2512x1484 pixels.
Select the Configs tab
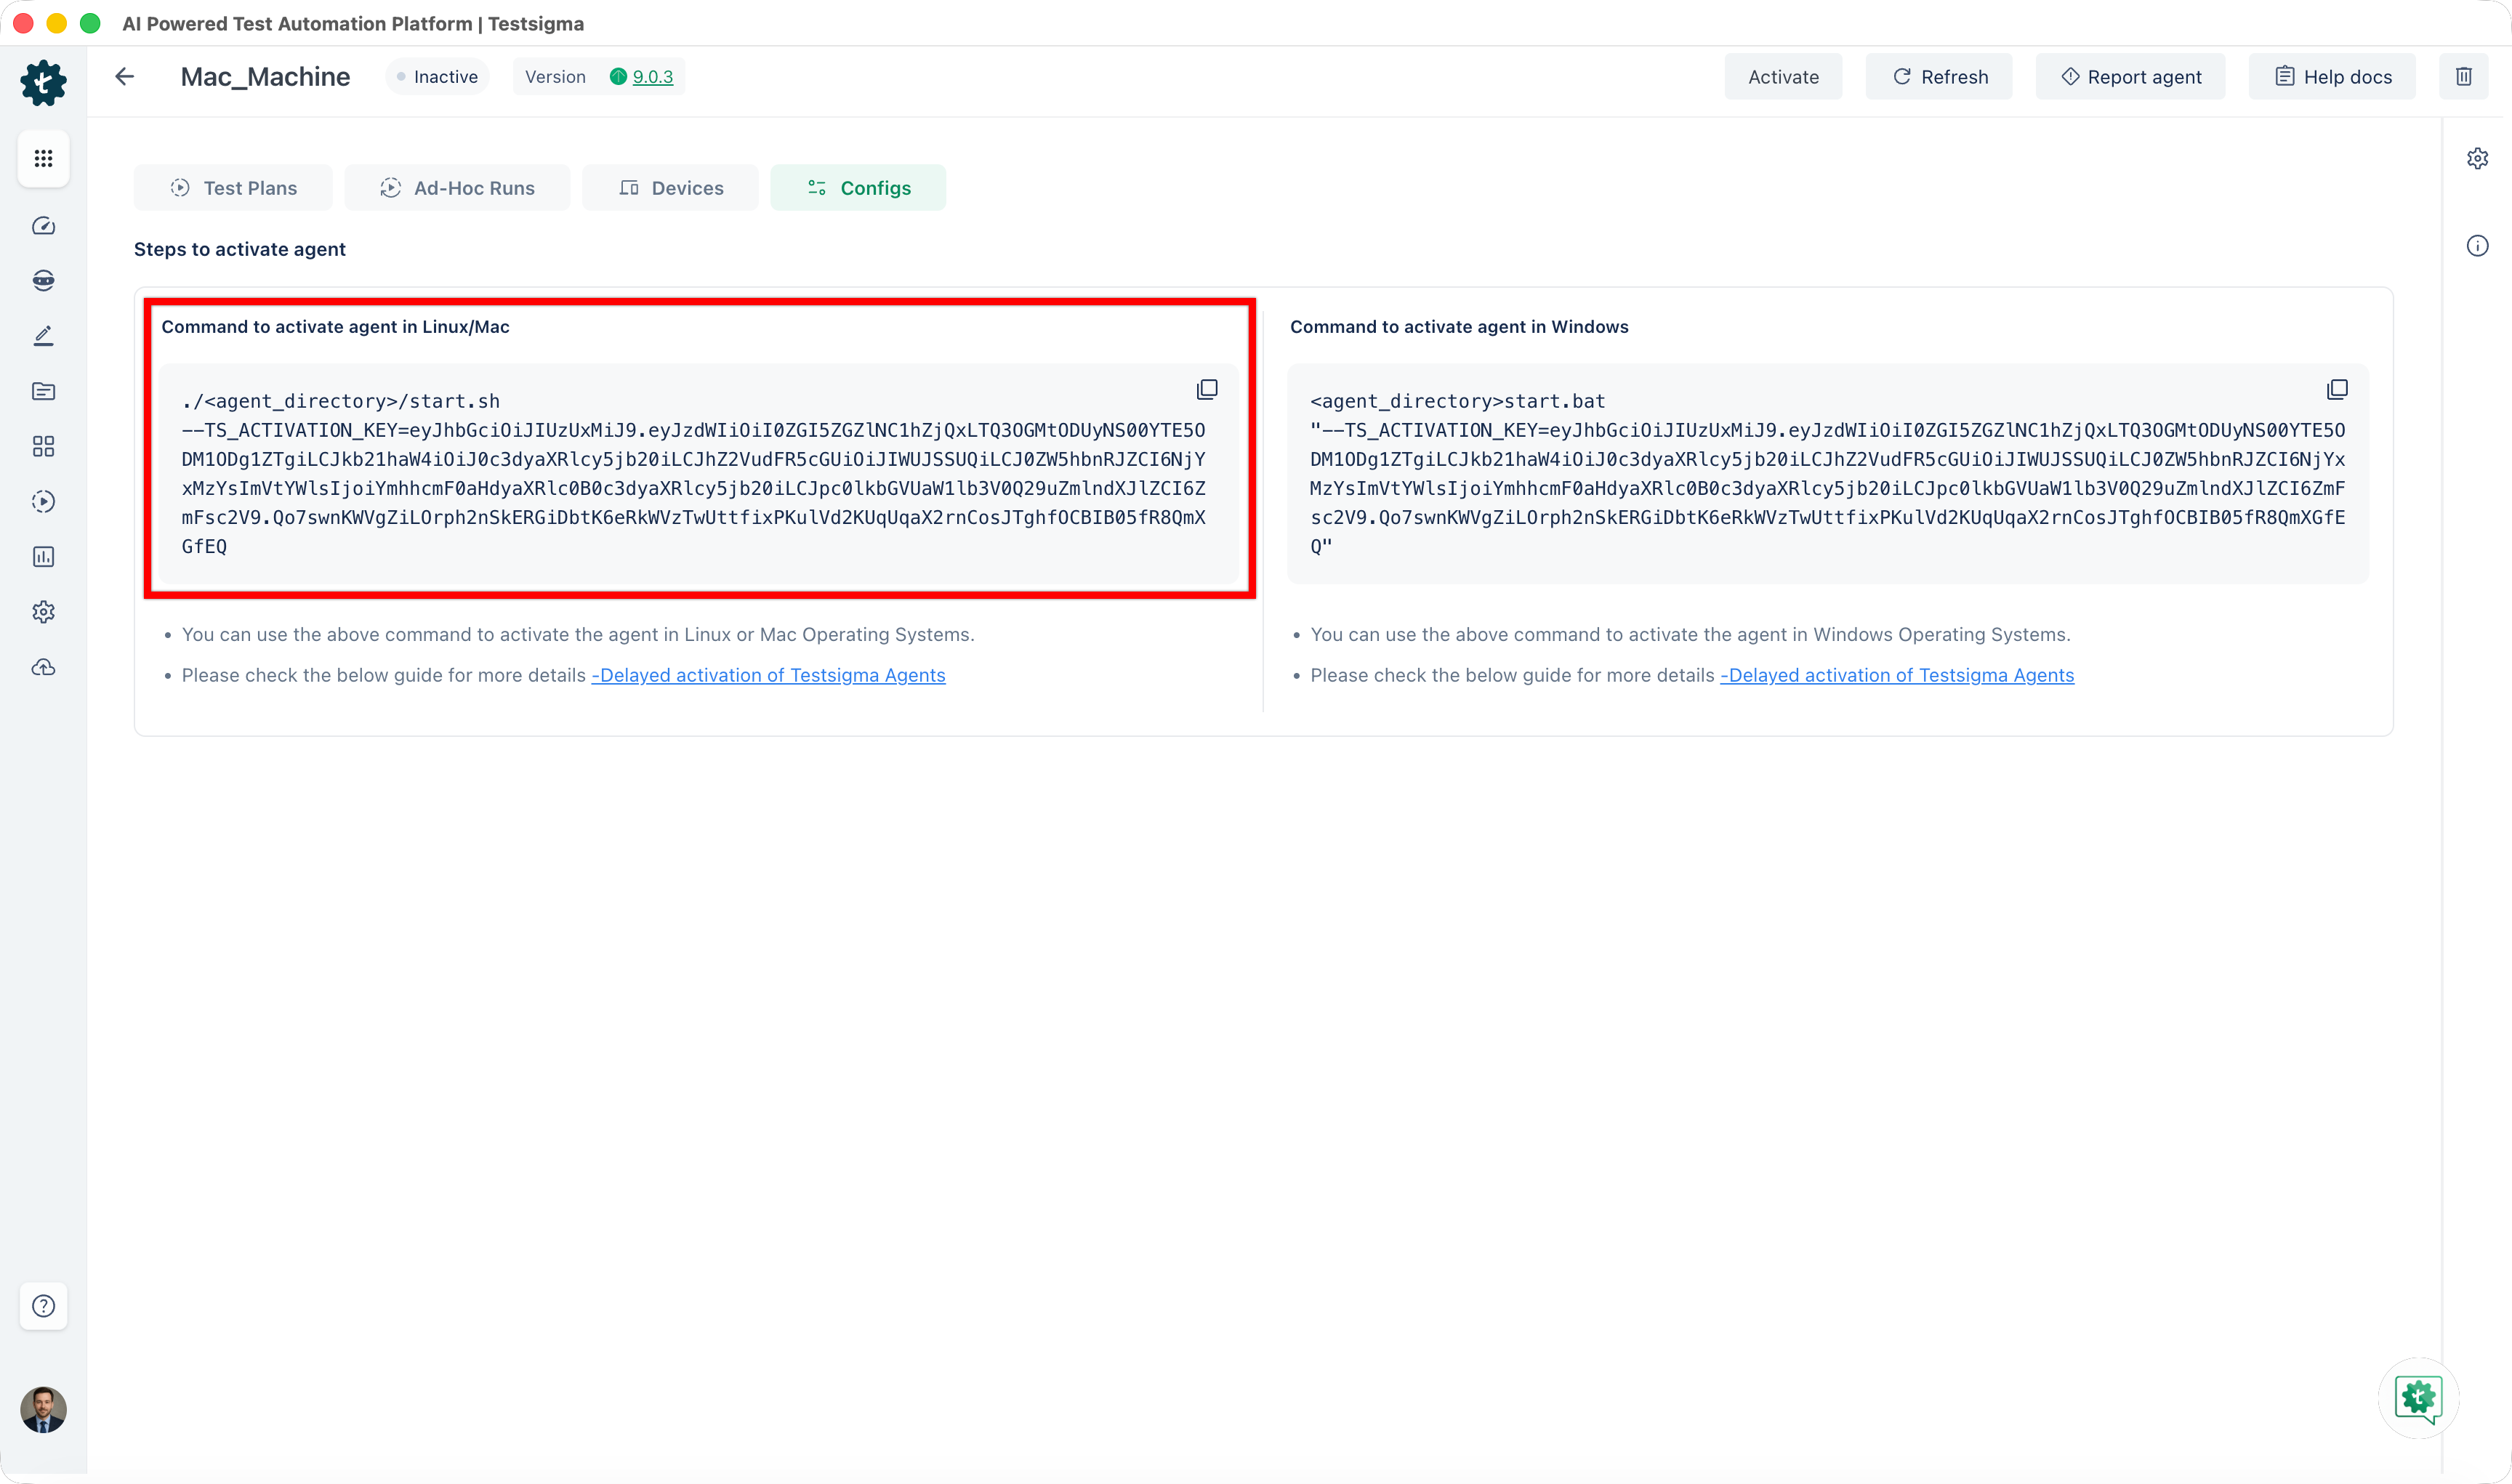(858, 188)
